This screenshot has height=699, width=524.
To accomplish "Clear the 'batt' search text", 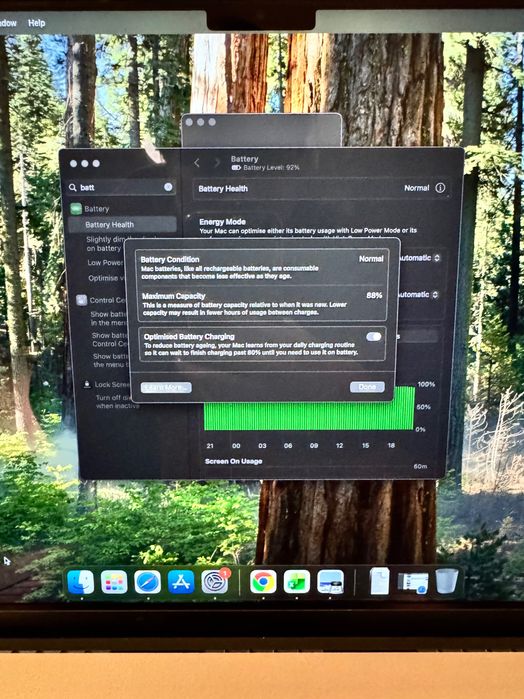I will (168, 187).
